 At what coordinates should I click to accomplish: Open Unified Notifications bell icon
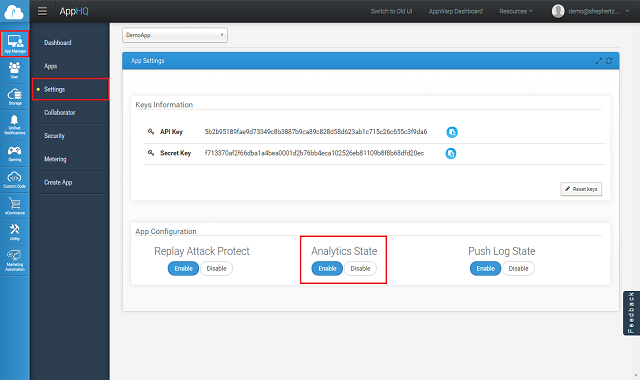(x=15, y=124)
